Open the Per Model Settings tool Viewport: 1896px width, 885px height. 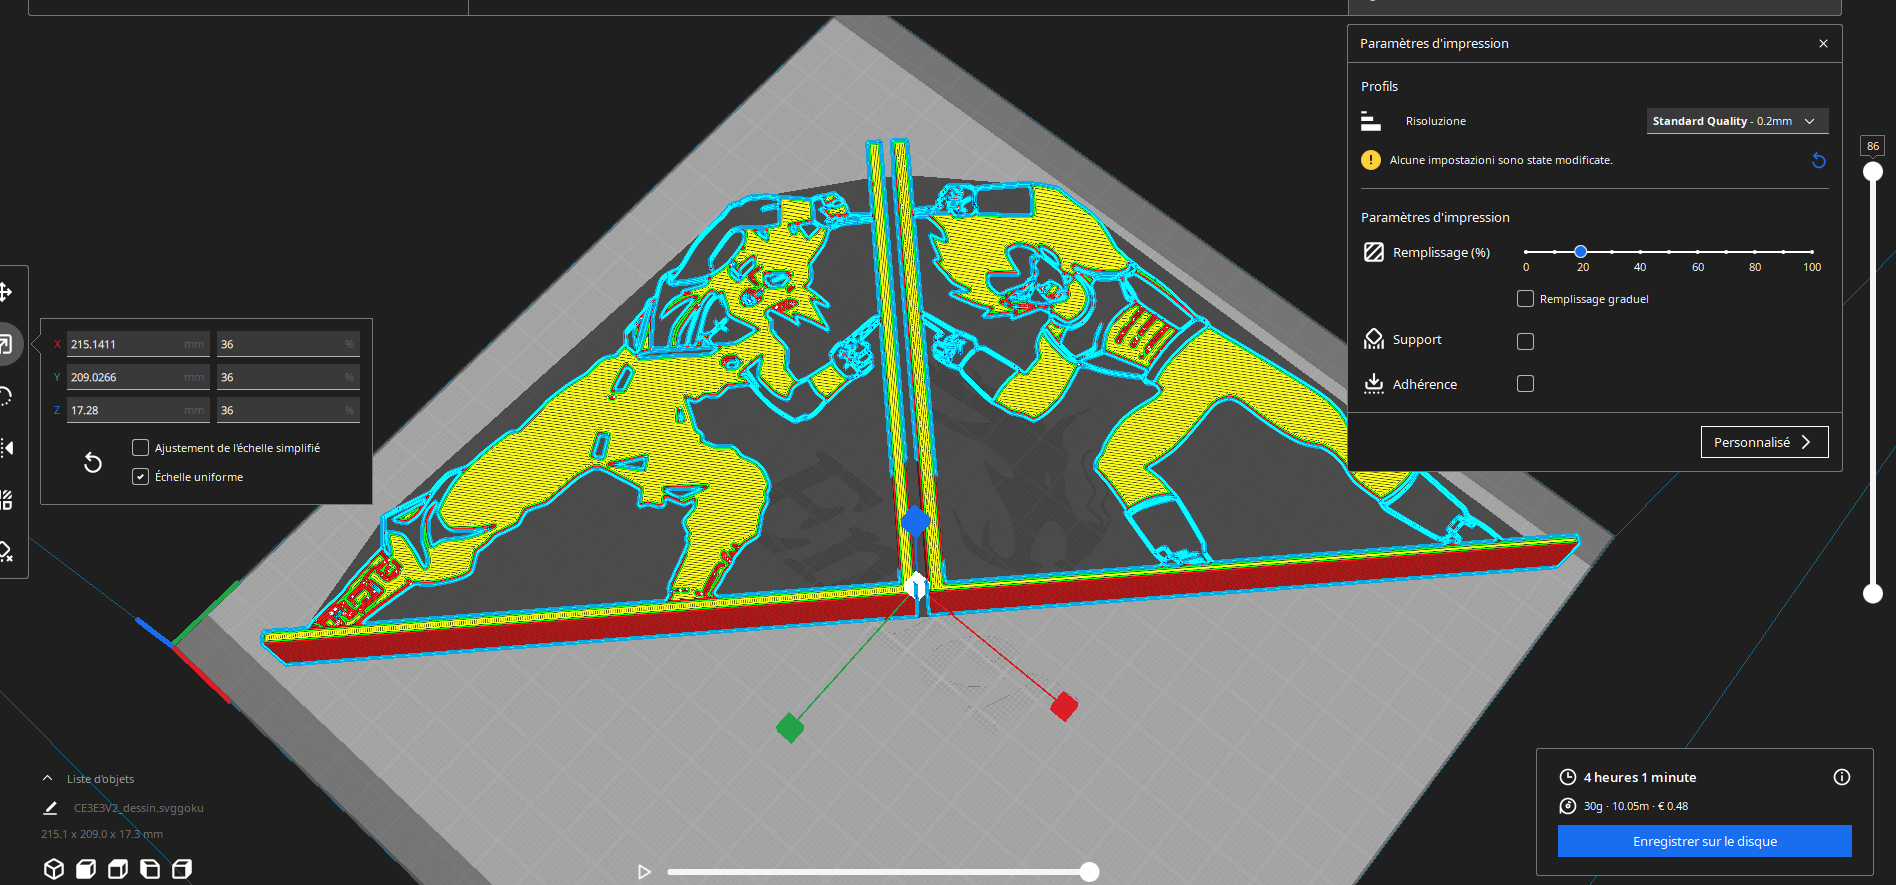point(5,500)
